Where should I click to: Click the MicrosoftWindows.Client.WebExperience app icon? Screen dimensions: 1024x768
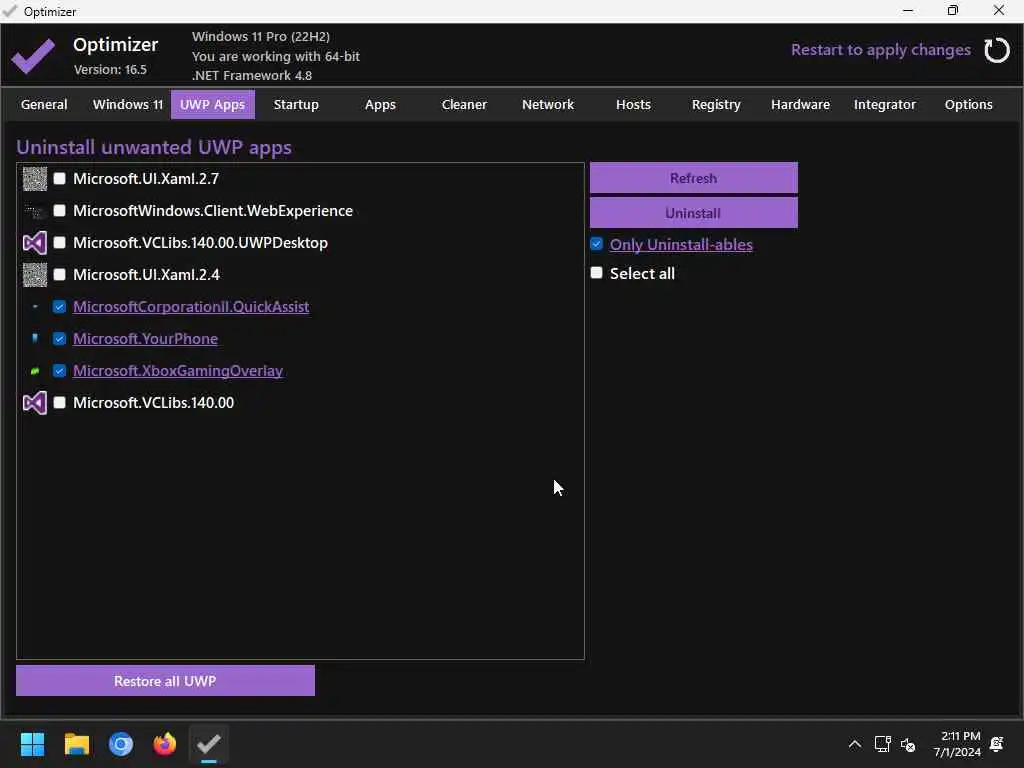coord(35,211)
